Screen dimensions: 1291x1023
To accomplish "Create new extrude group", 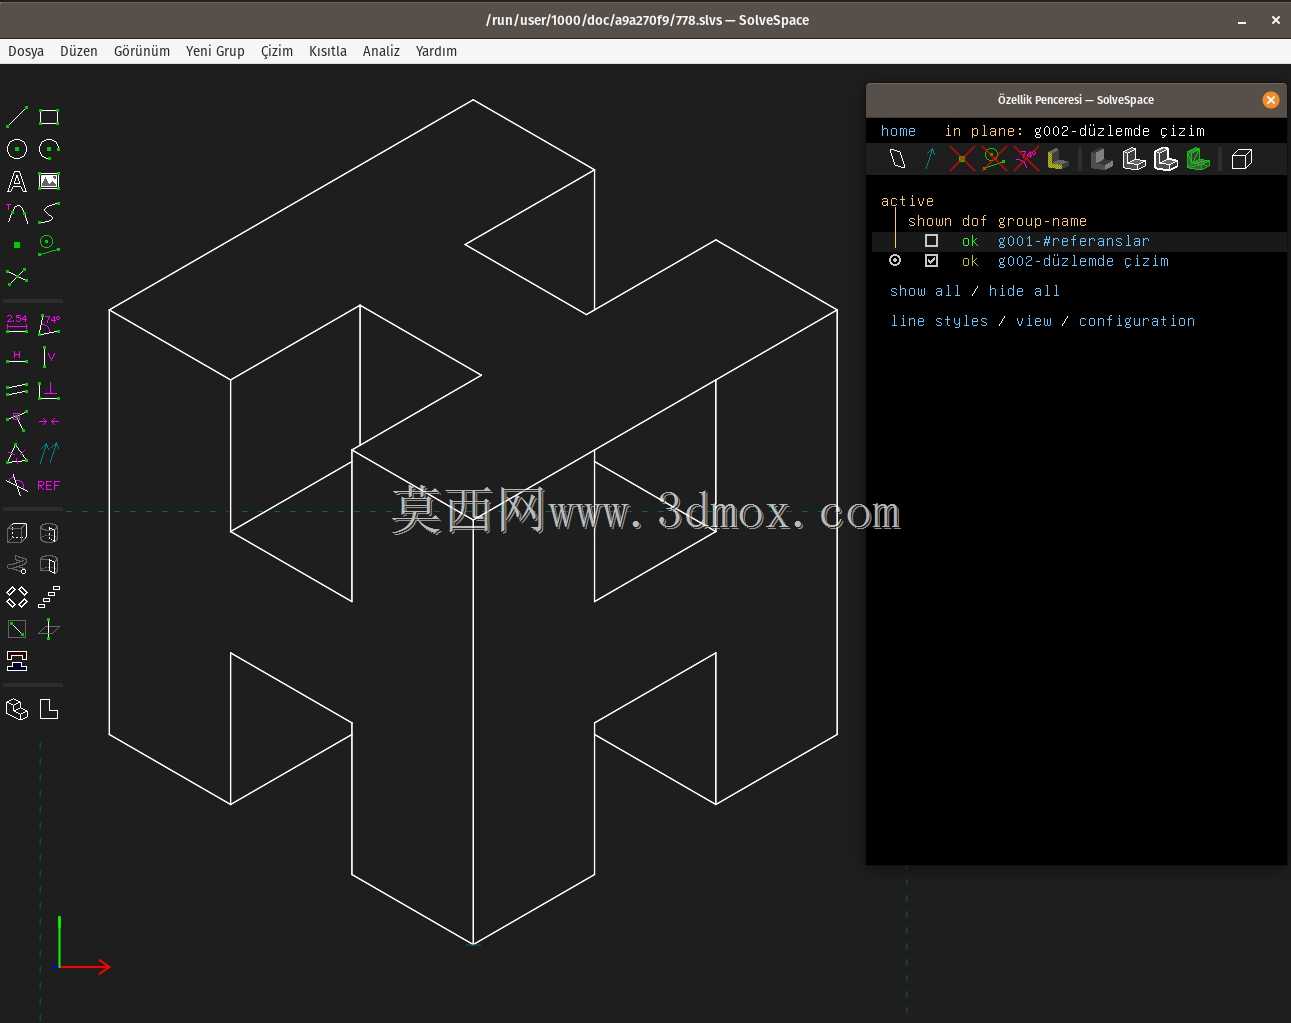I will pos(17,533).
